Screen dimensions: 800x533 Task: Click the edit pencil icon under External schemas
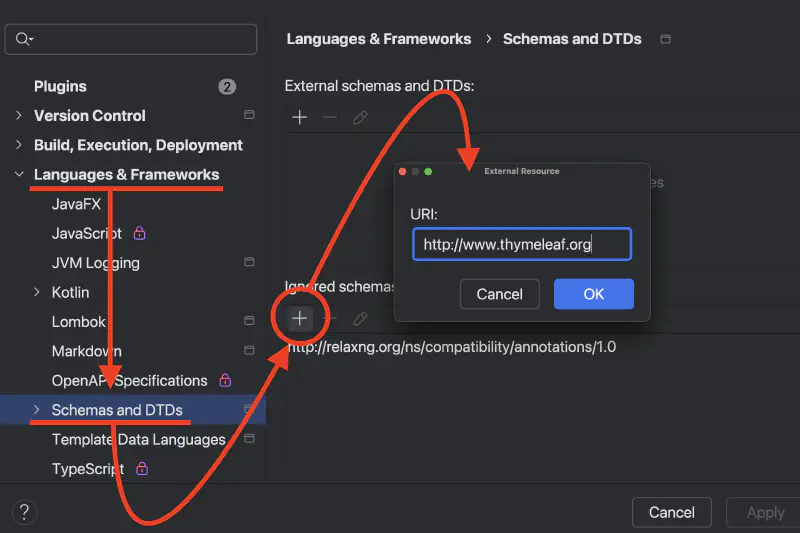click(360, 117)
